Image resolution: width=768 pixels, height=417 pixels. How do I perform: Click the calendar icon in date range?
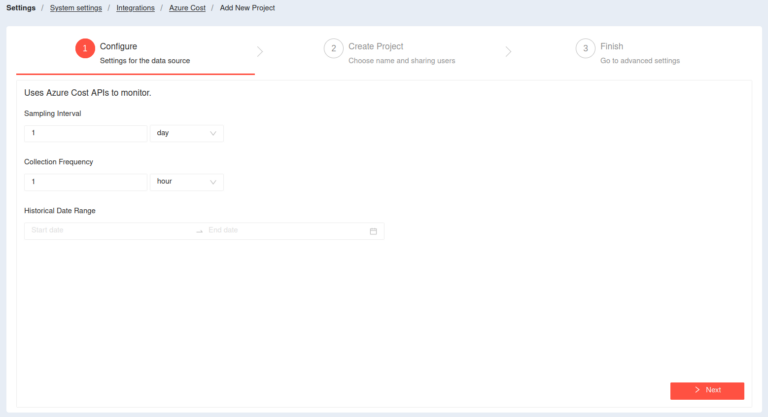click(x=373, y=231)
